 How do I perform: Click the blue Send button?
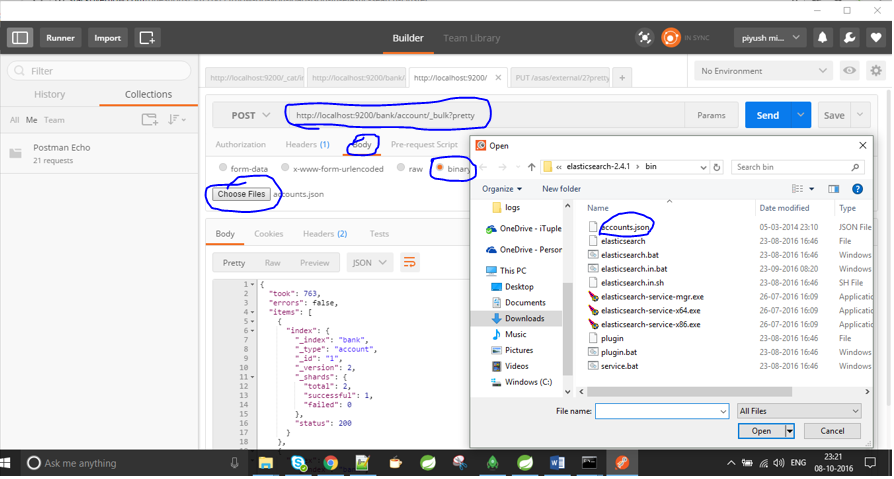768,115
